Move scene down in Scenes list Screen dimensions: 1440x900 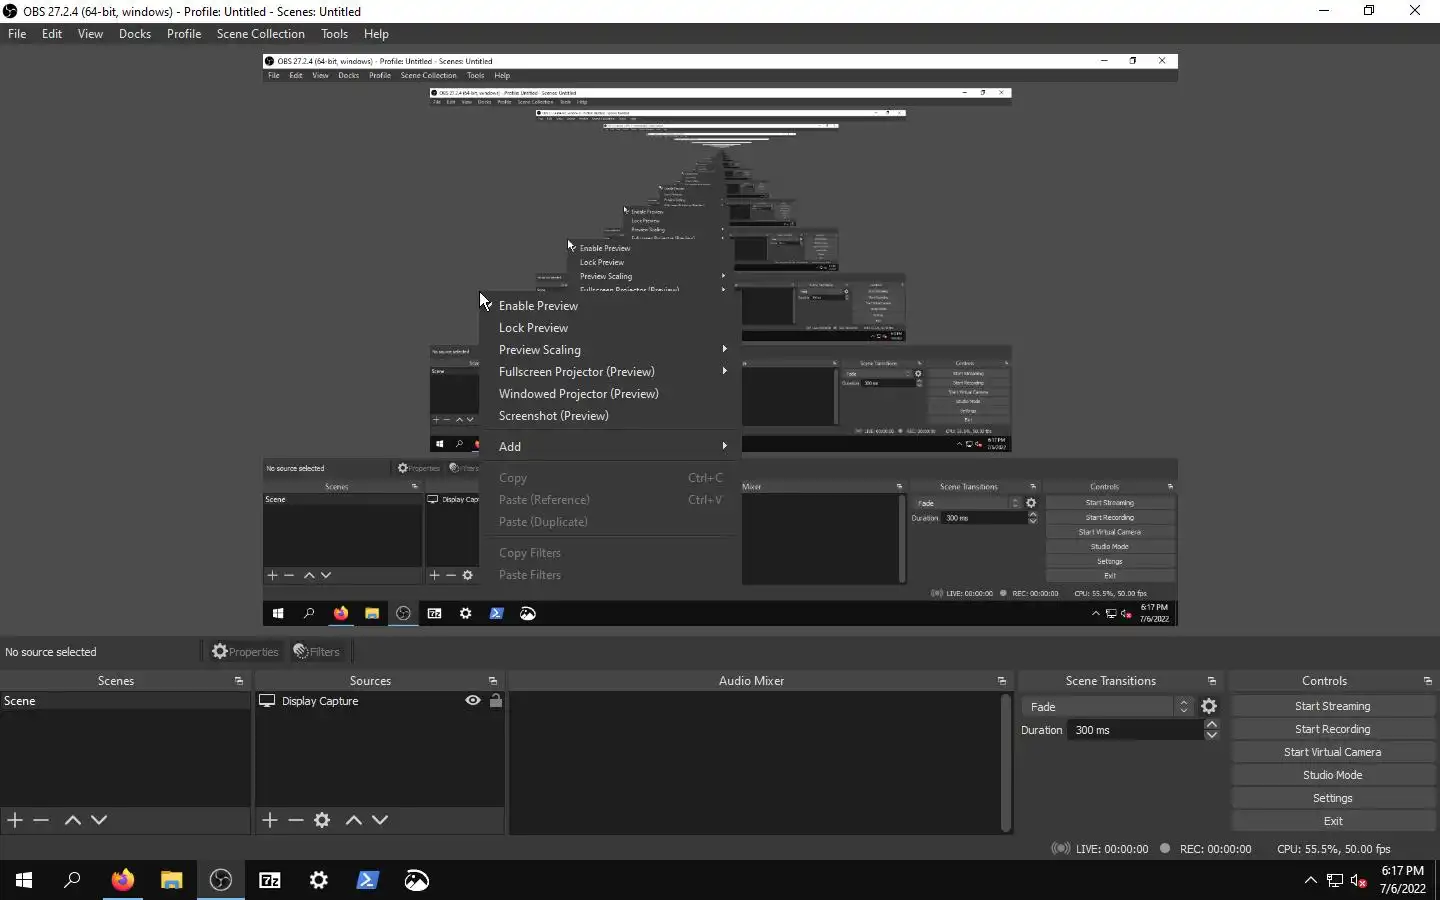[99, 820]
